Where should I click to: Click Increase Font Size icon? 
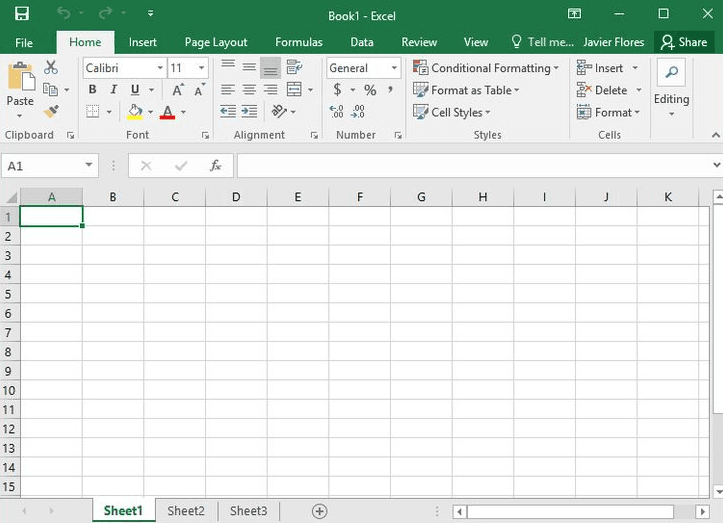178,90
